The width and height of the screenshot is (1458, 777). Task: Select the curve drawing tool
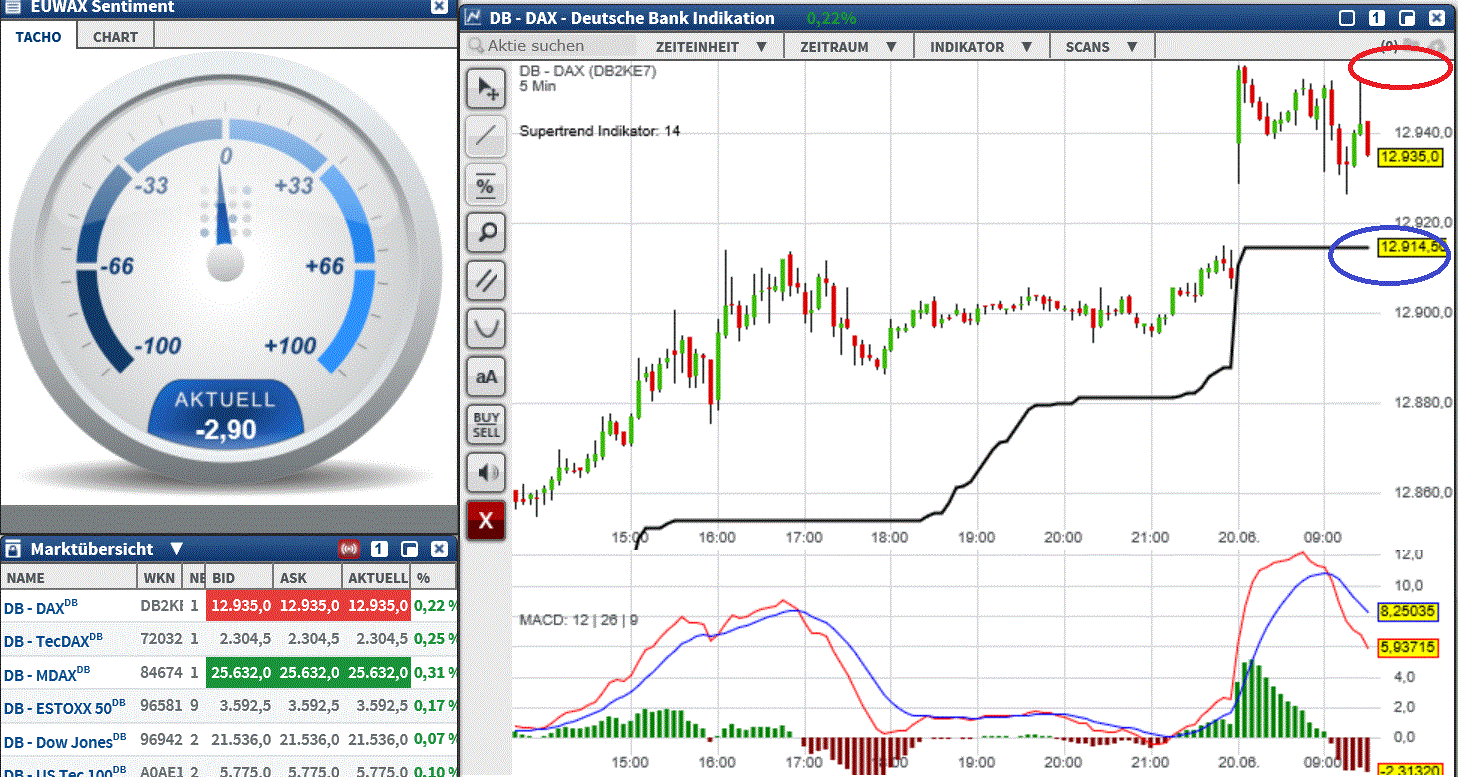coord(485,328)
